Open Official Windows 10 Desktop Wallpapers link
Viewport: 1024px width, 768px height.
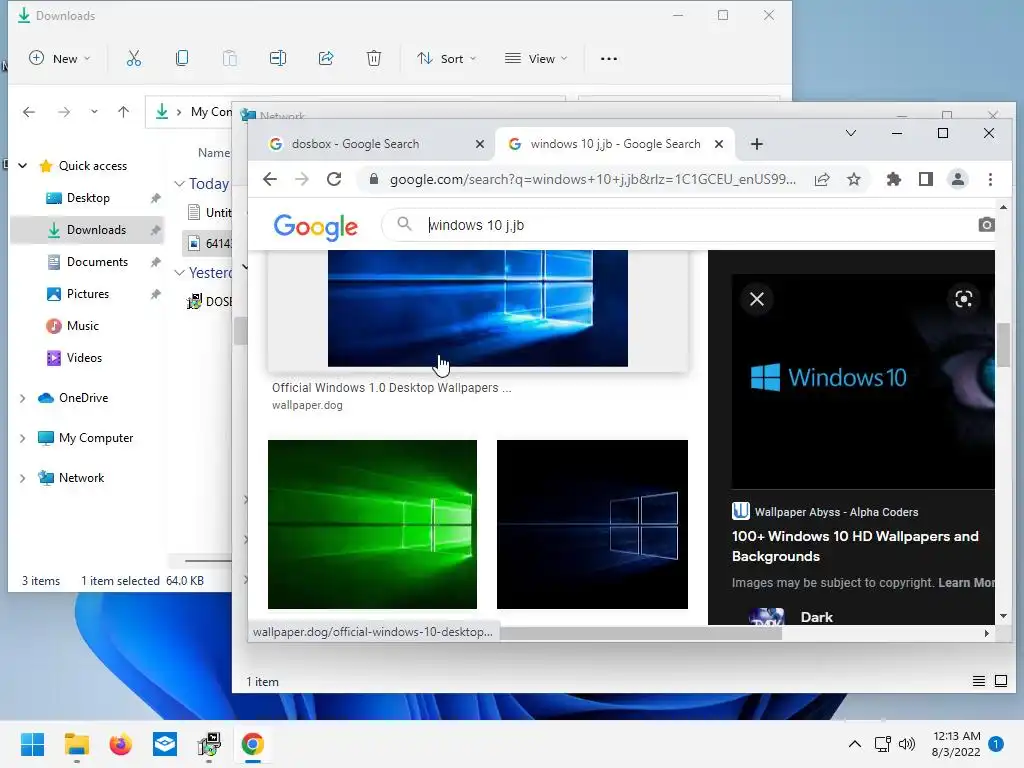[392, 388]
